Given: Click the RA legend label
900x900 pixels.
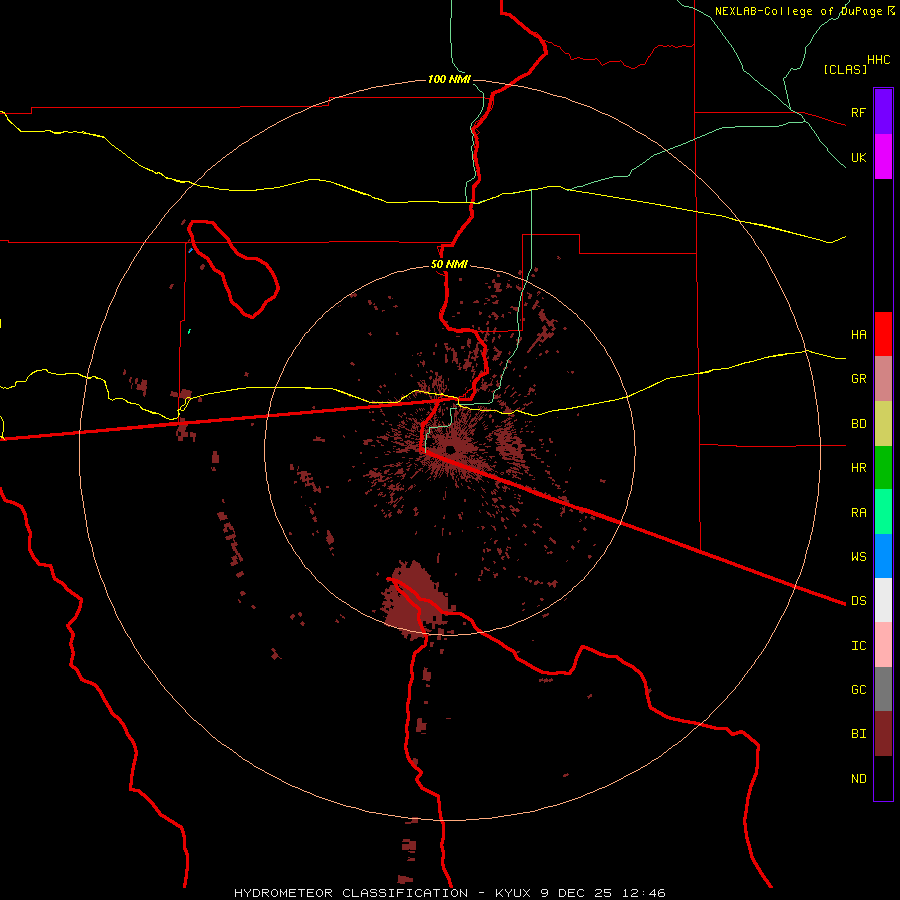Looking at the screenshot, I should [x=858, y=513].
